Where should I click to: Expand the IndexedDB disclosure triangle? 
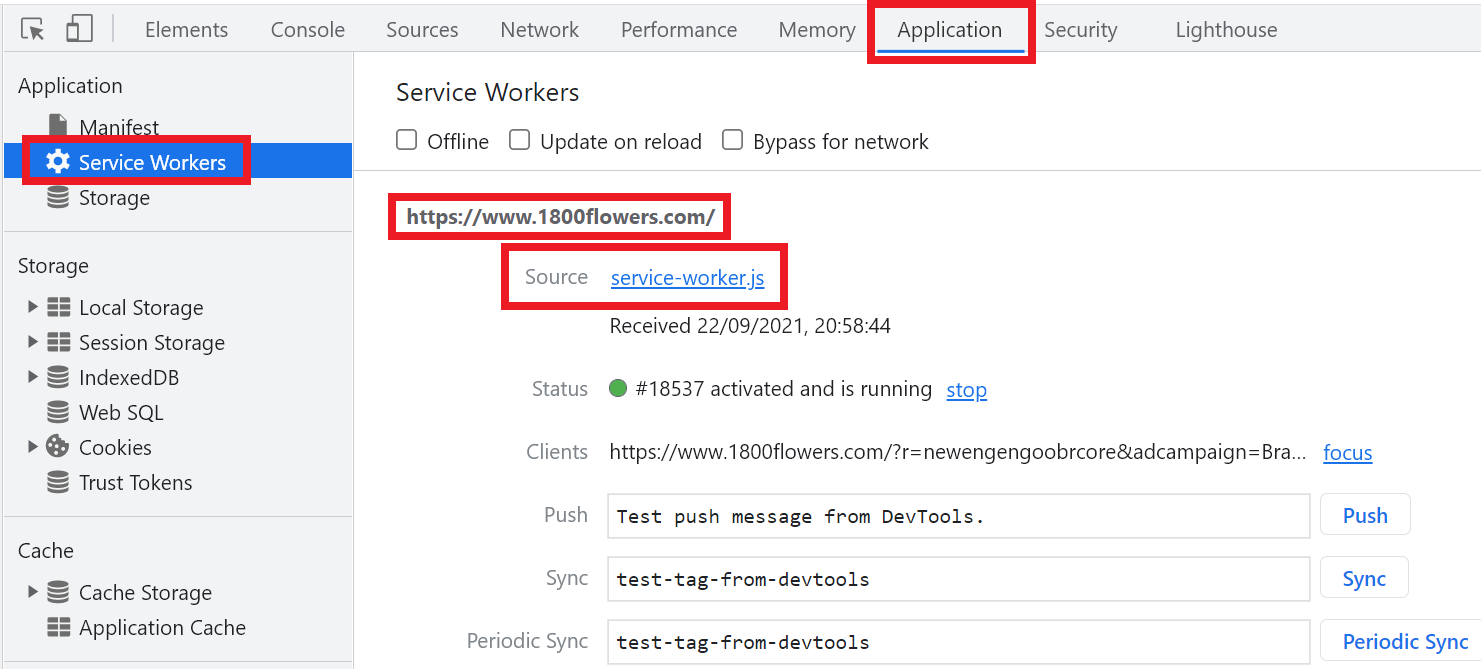(x=33, y=377)
